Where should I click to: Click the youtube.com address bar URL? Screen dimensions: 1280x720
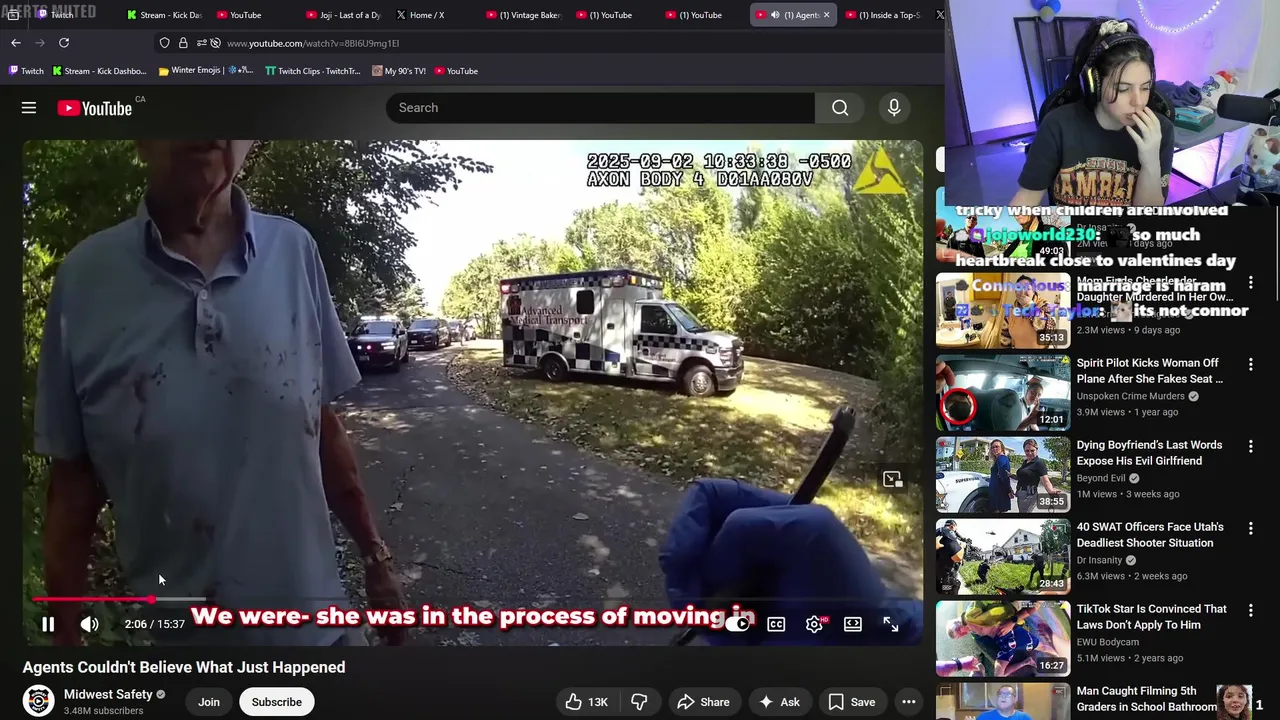point(313,43)
